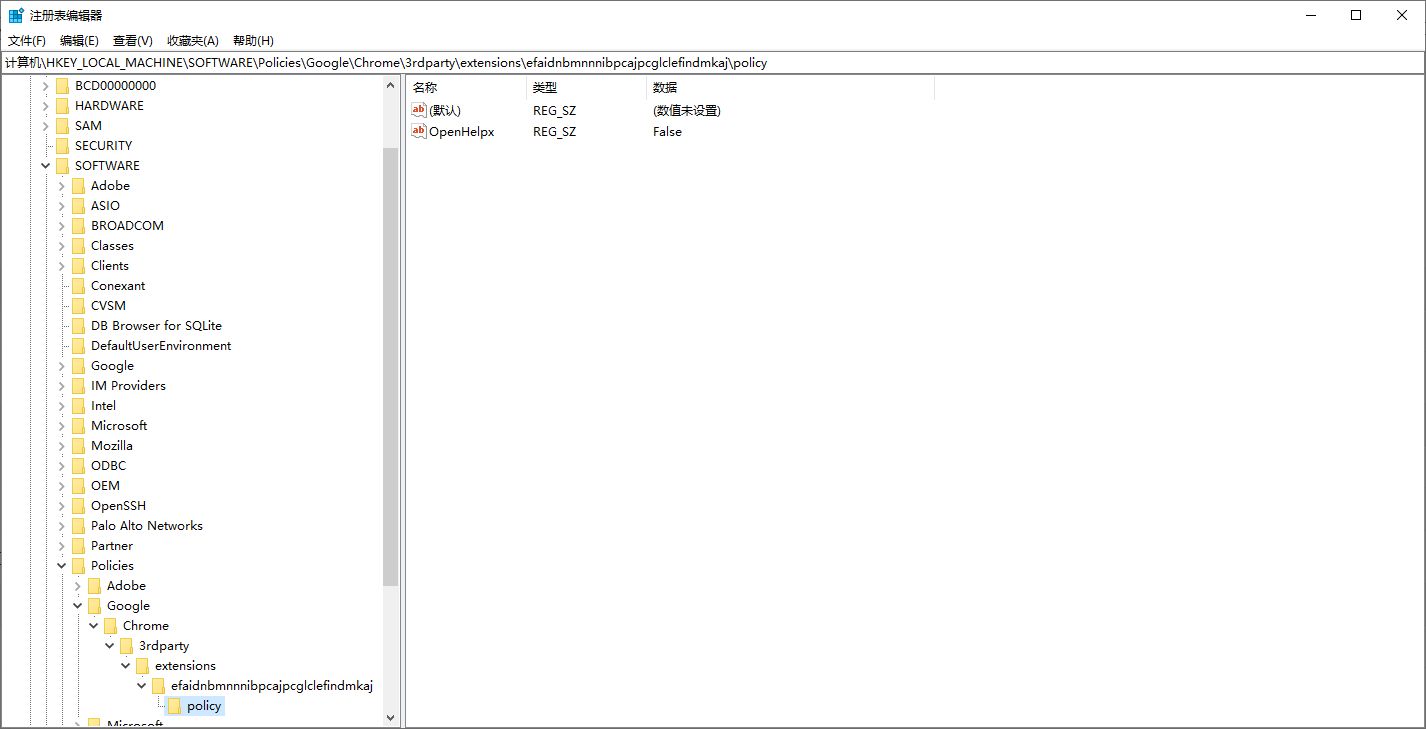Expand the HARDWARE key
Screen dimensions: 1426x729
45,105
